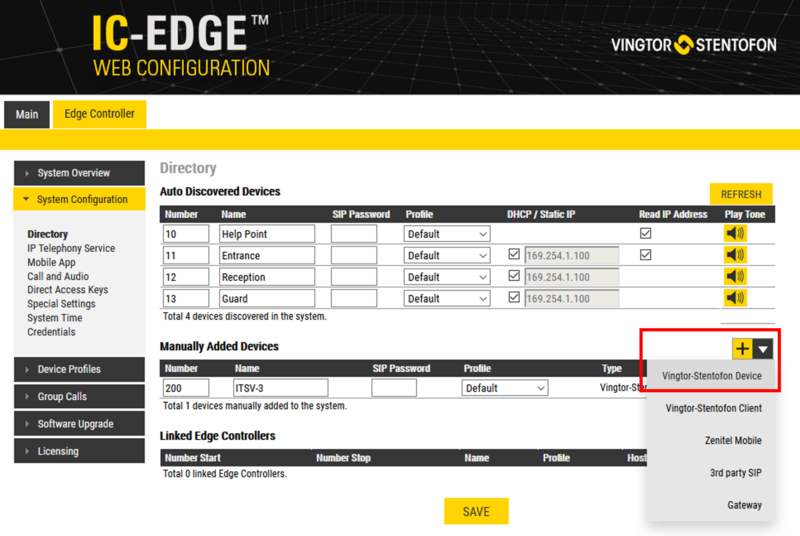
Task: Toggle static IP checkbox for Reception
Action: tap(514, 275)
